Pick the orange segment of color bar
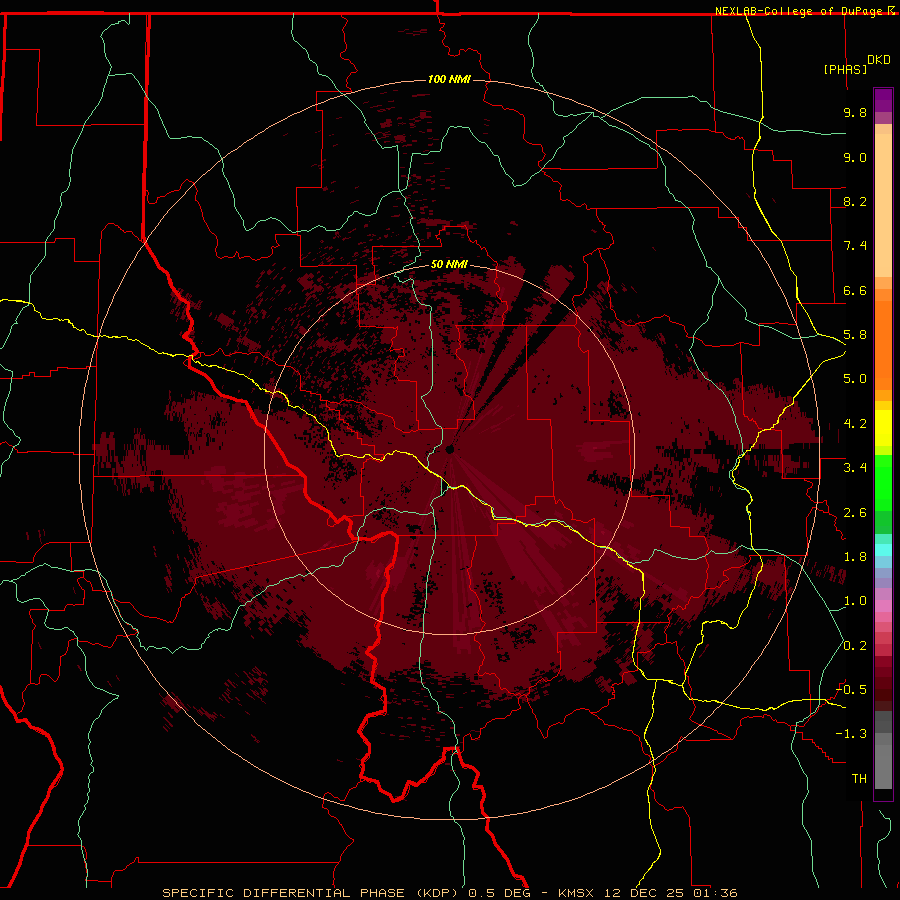The width and height of the screenshot is (900, 900). [883, 346]
